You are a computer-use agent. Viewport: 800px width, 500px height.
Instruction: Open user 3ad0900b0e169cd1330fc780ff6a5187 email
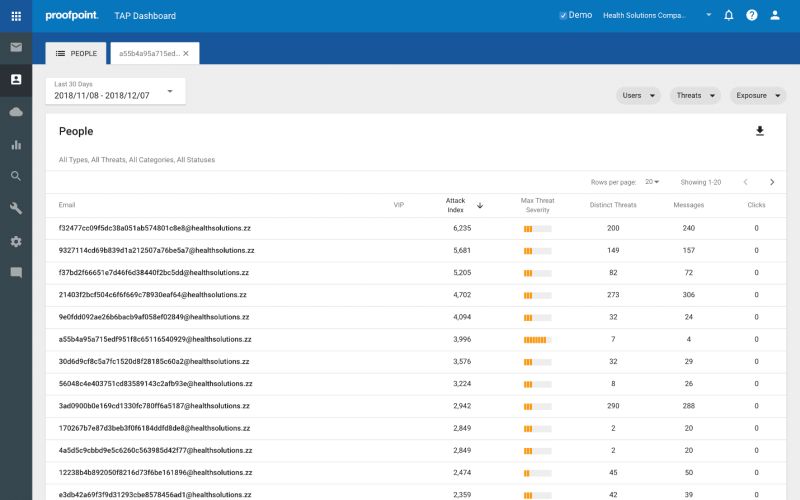point(154,406)
